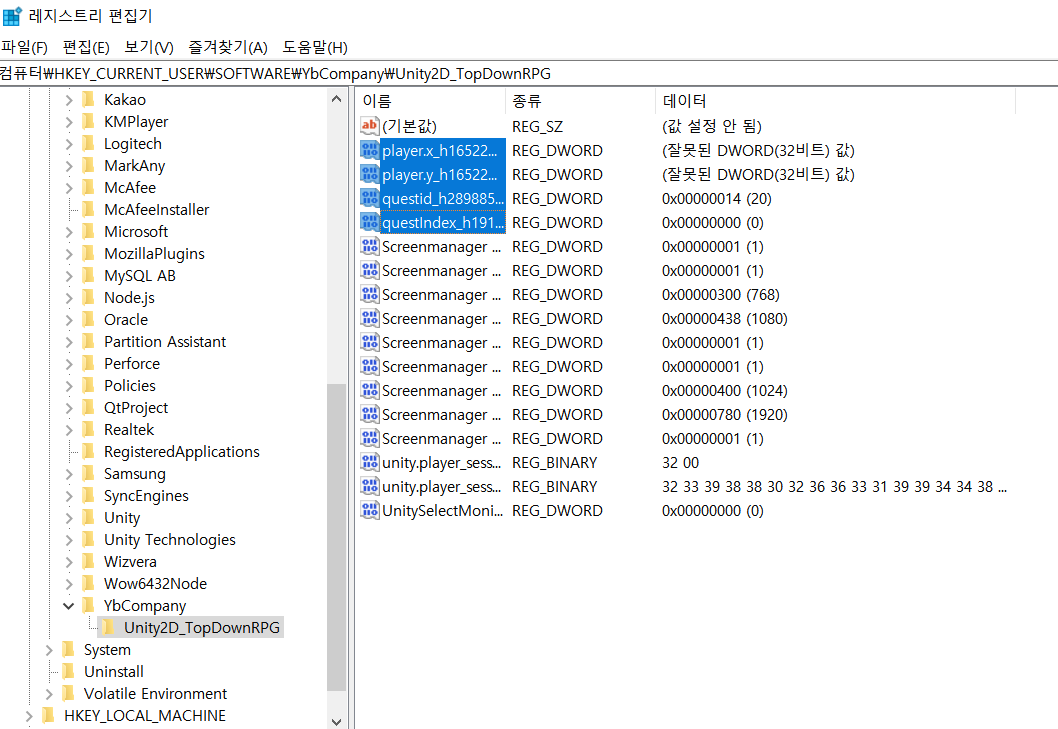Click the DWORD icon next to player.x_h16522
Screen dimensions: 1058x729
point(369,150)
